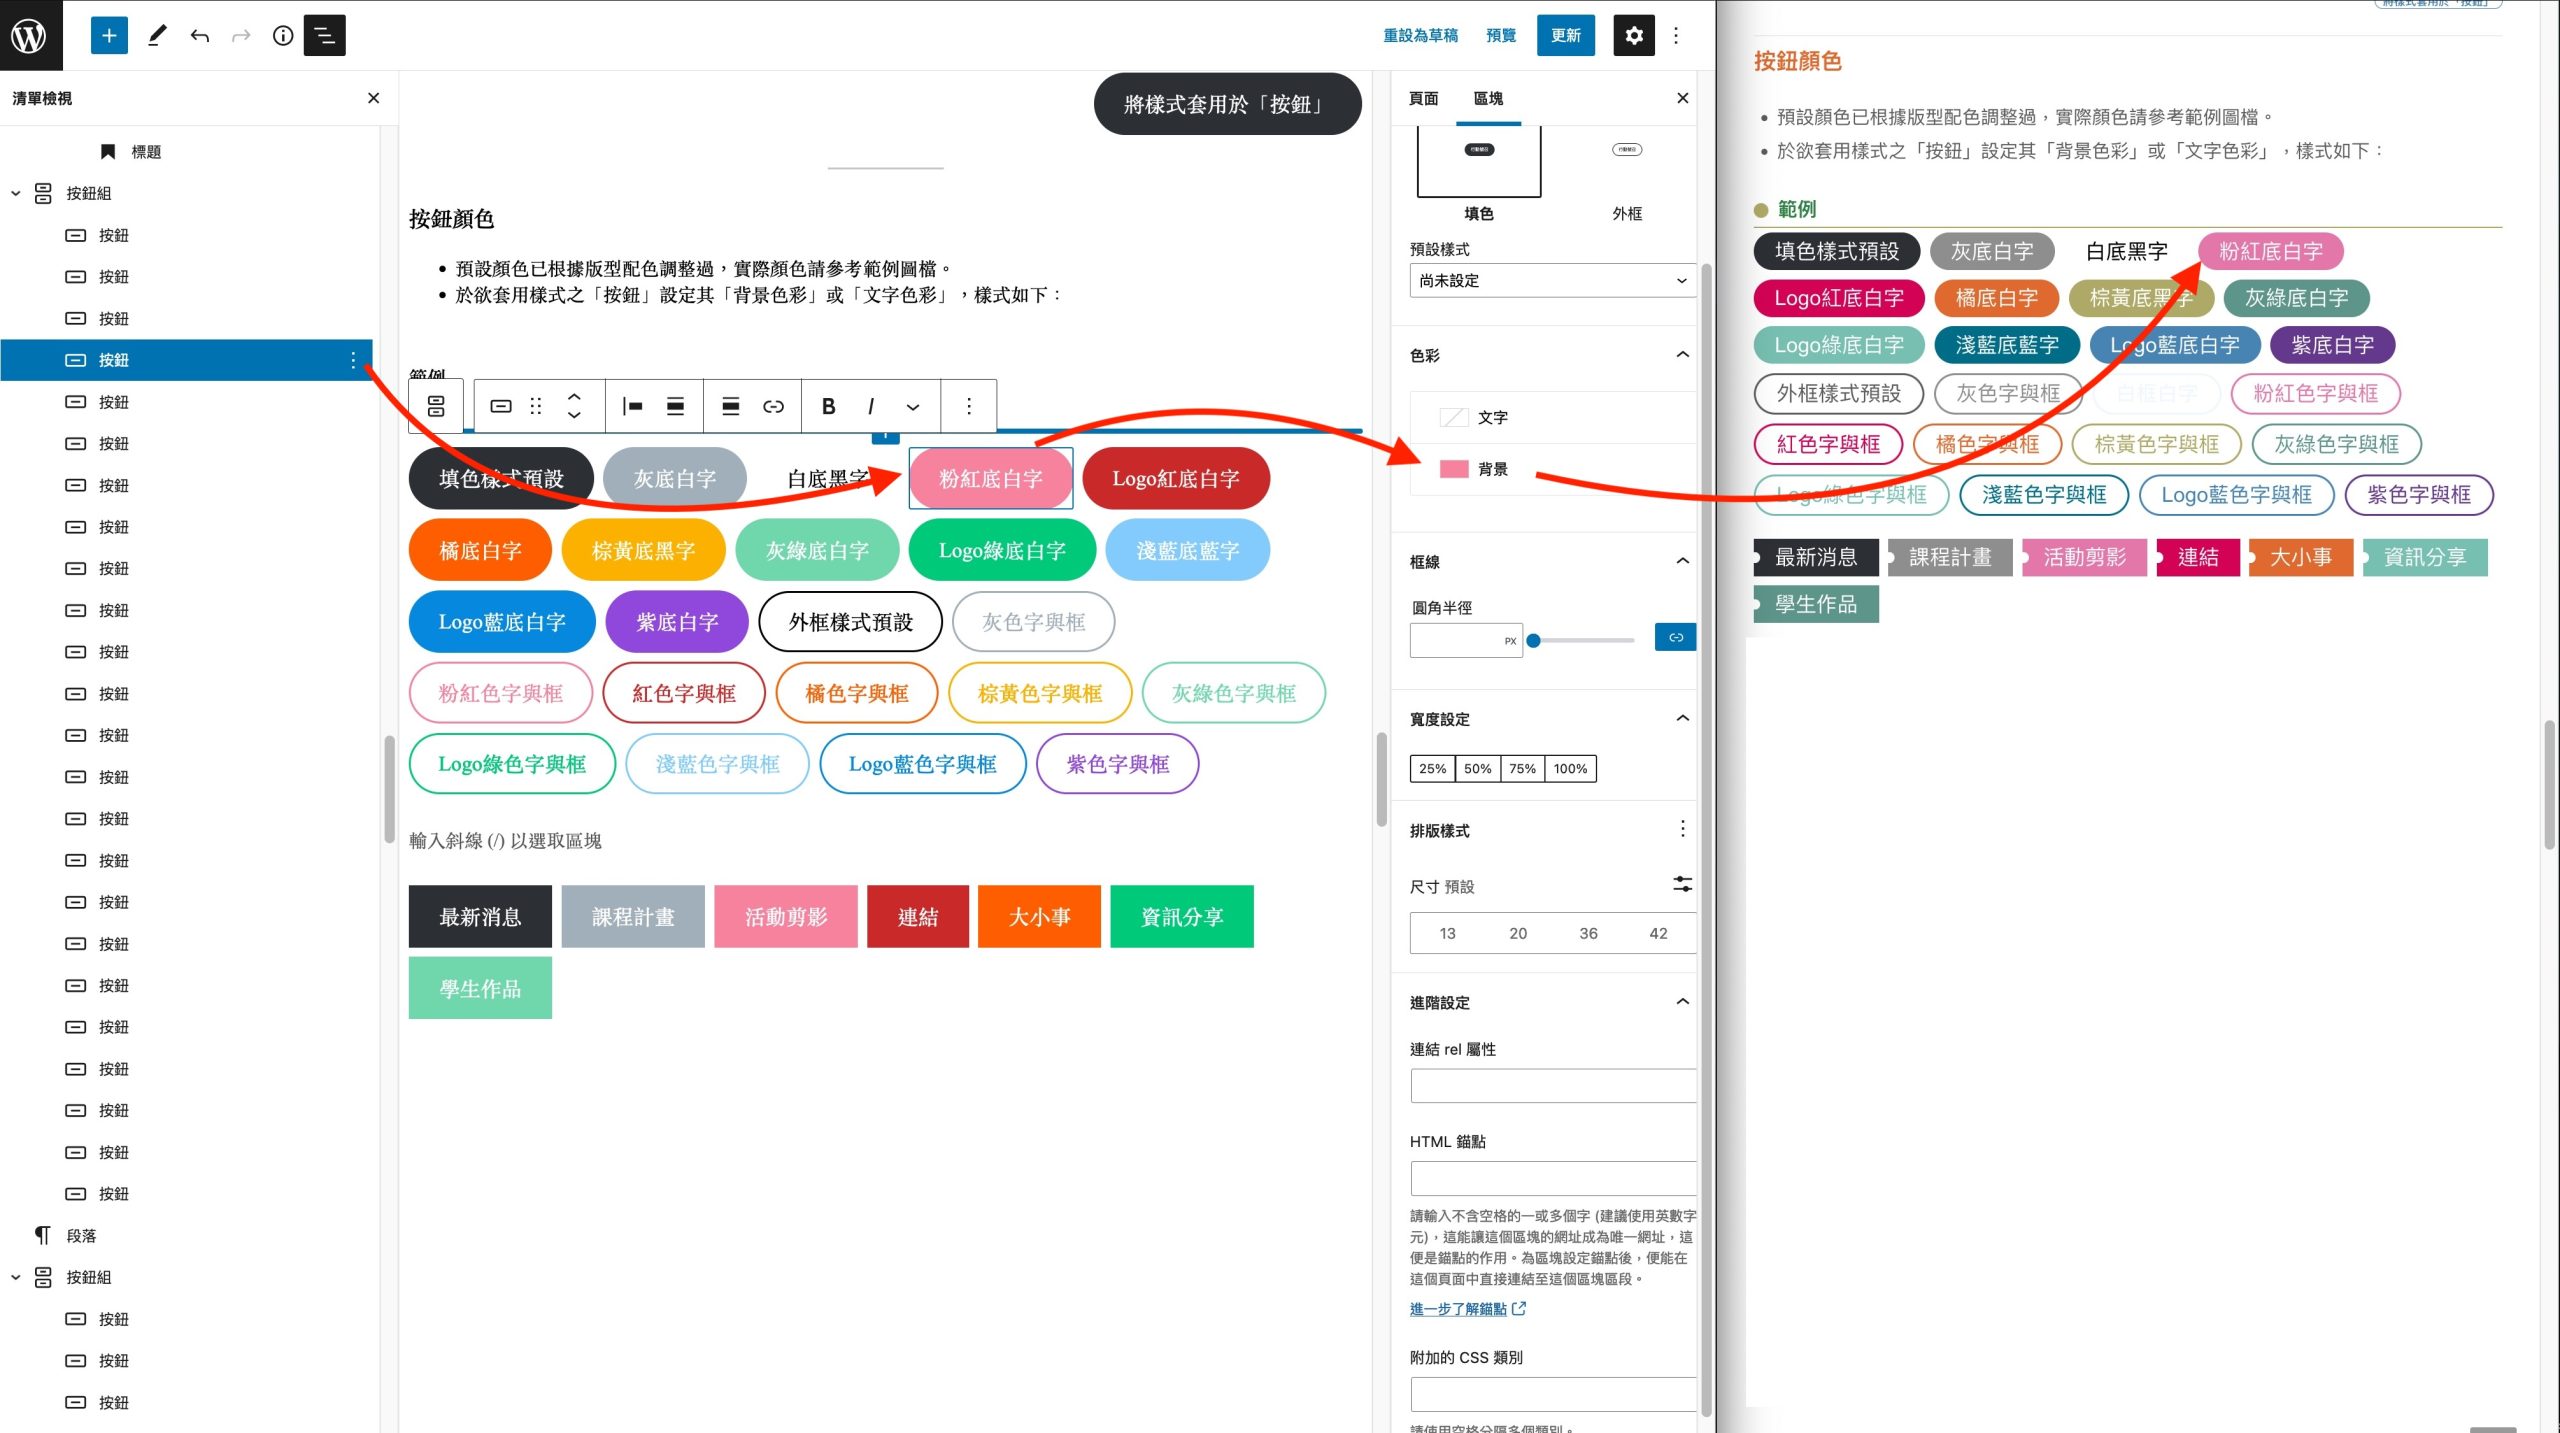The image size is (2560, 1433).
Task: Switch to the 頁面 tab
Action: (1423, 98)
